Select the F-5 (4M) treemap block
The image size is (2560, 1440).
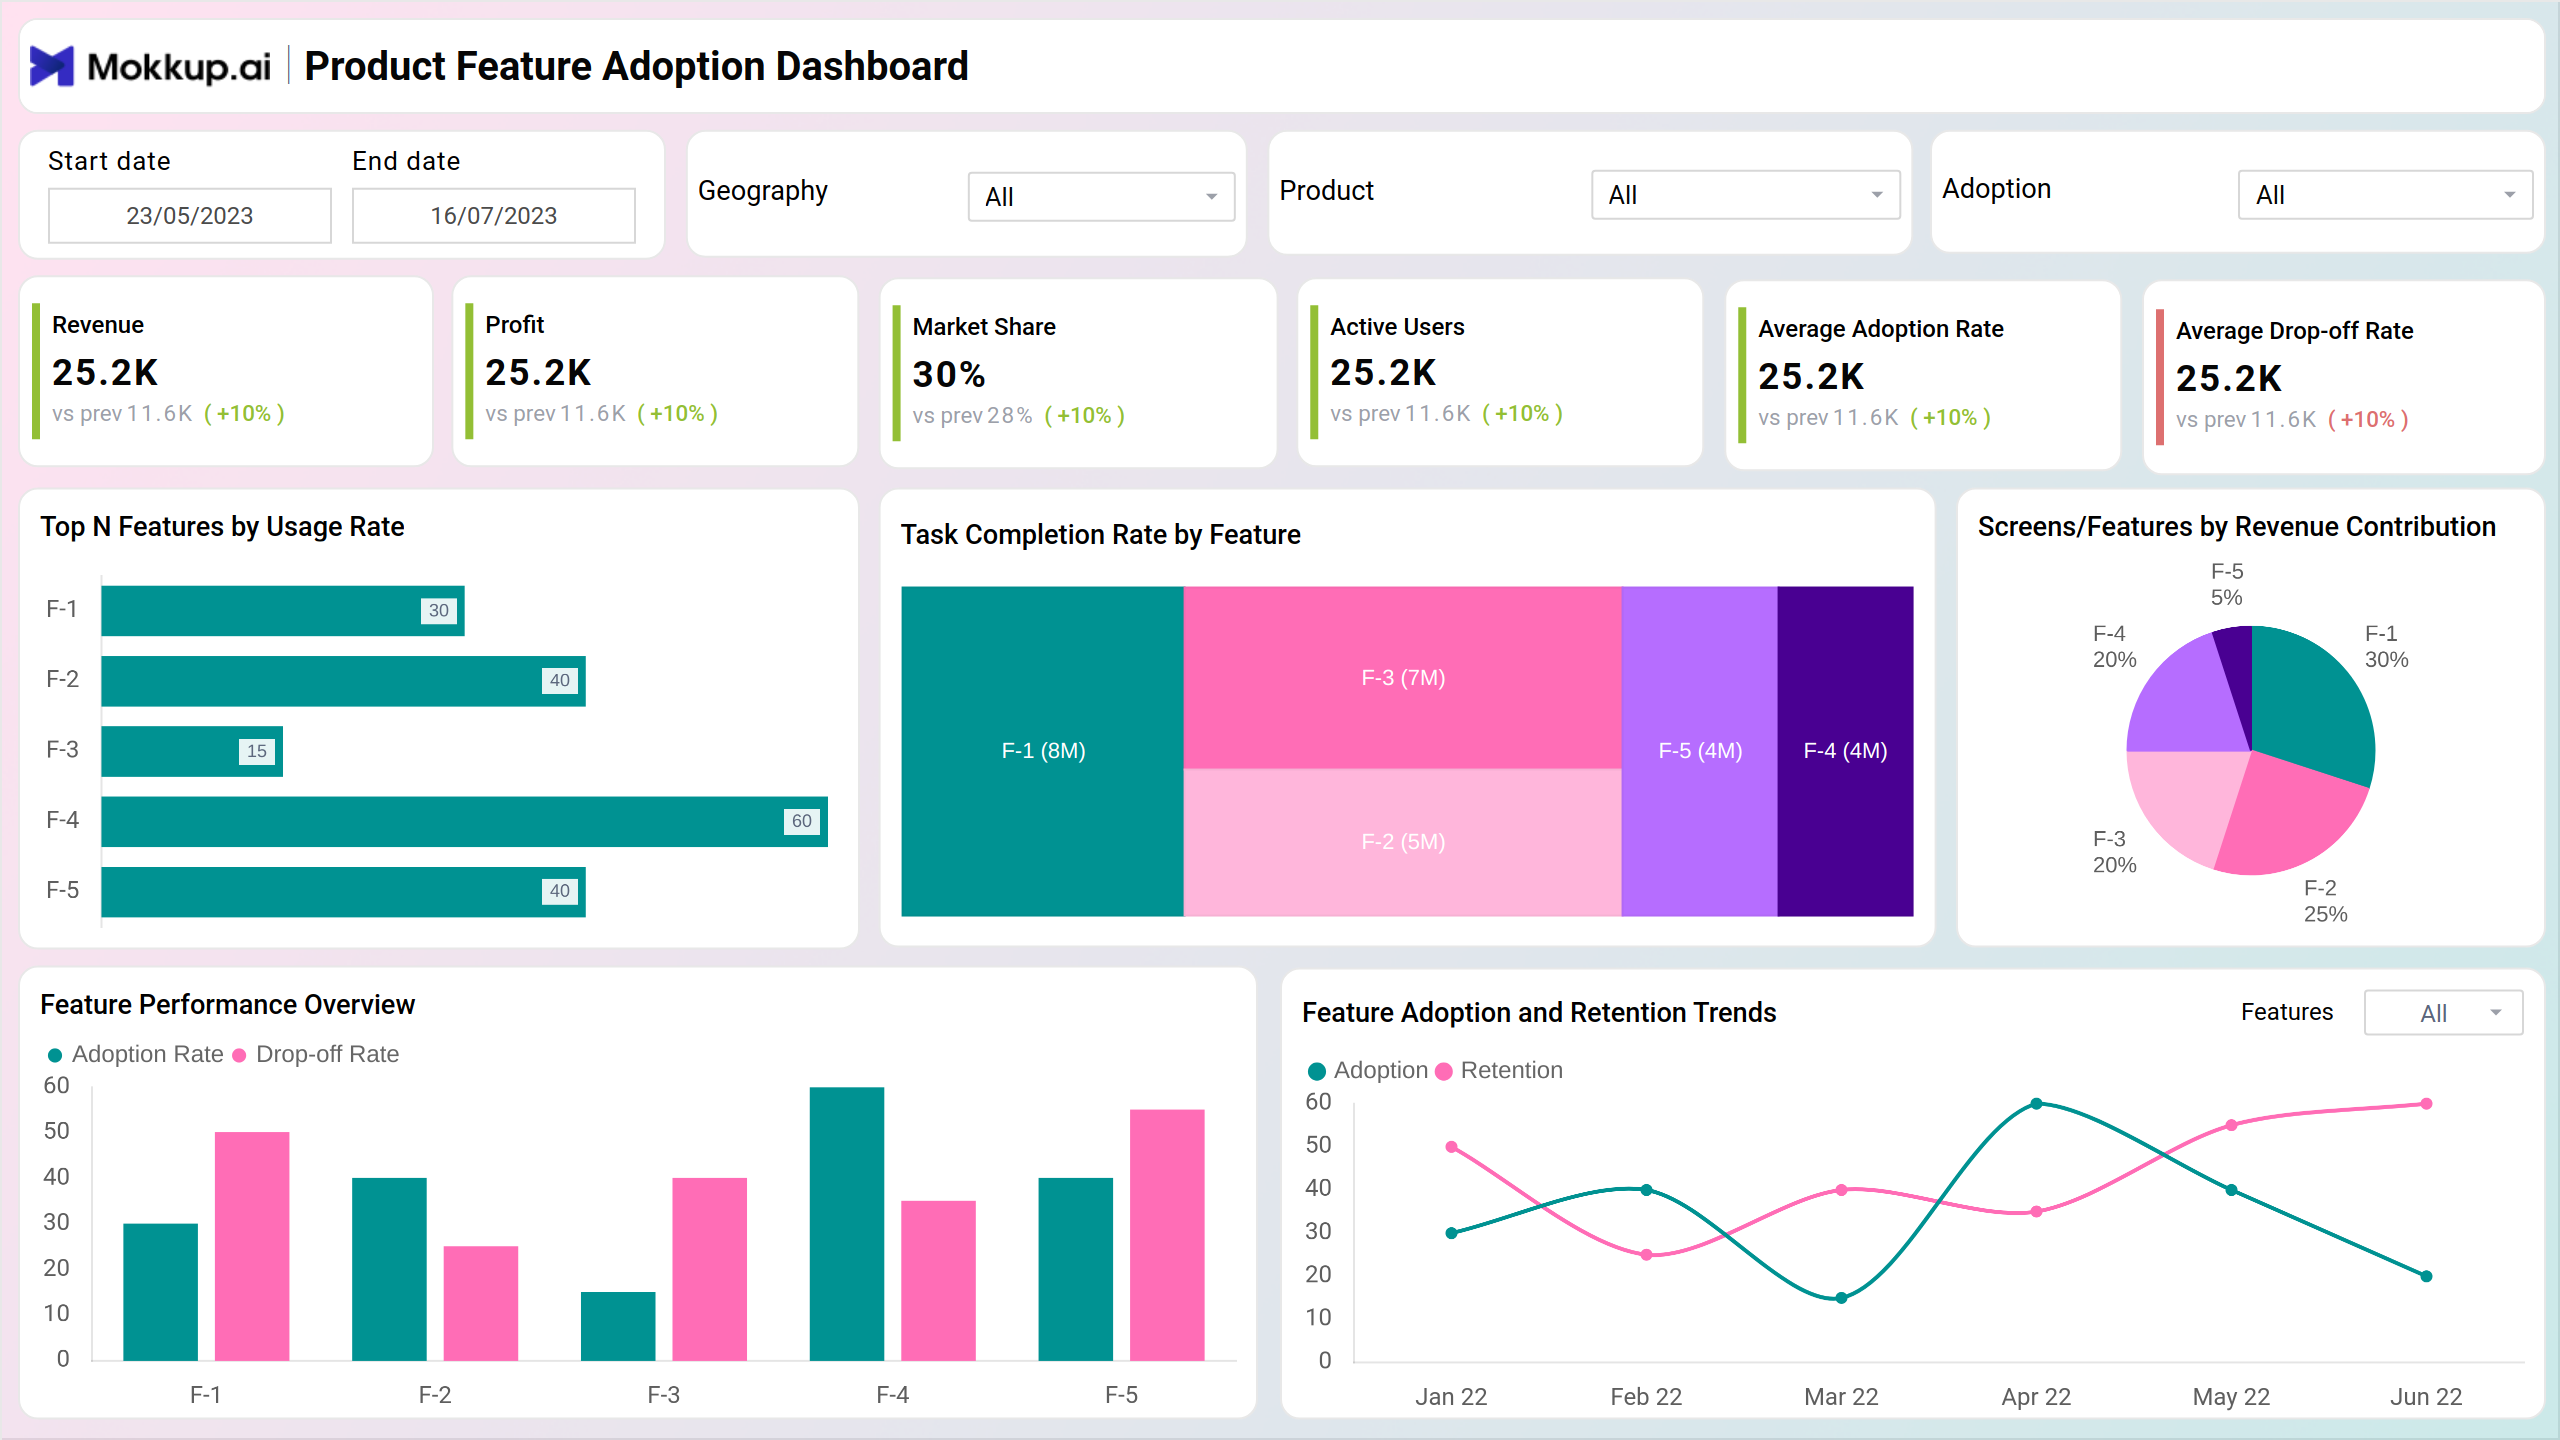[1699, 751]
